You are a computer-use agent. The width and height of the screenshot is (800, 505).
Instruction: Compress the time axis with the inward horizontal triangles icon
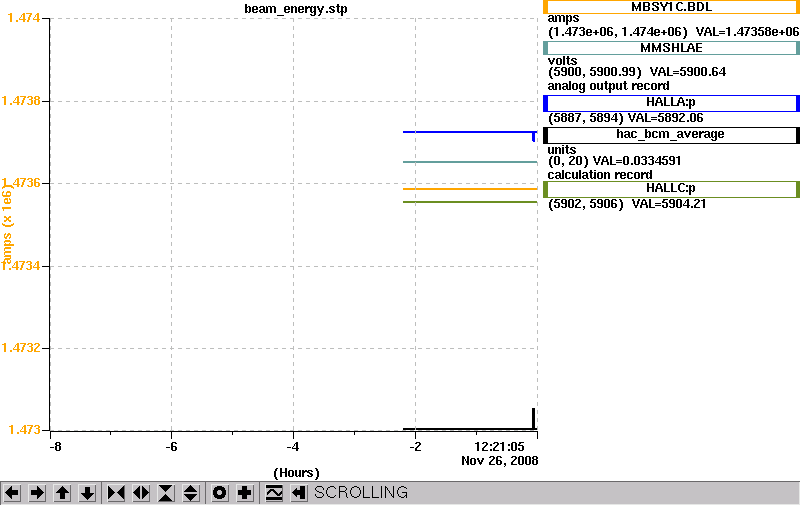116,493
